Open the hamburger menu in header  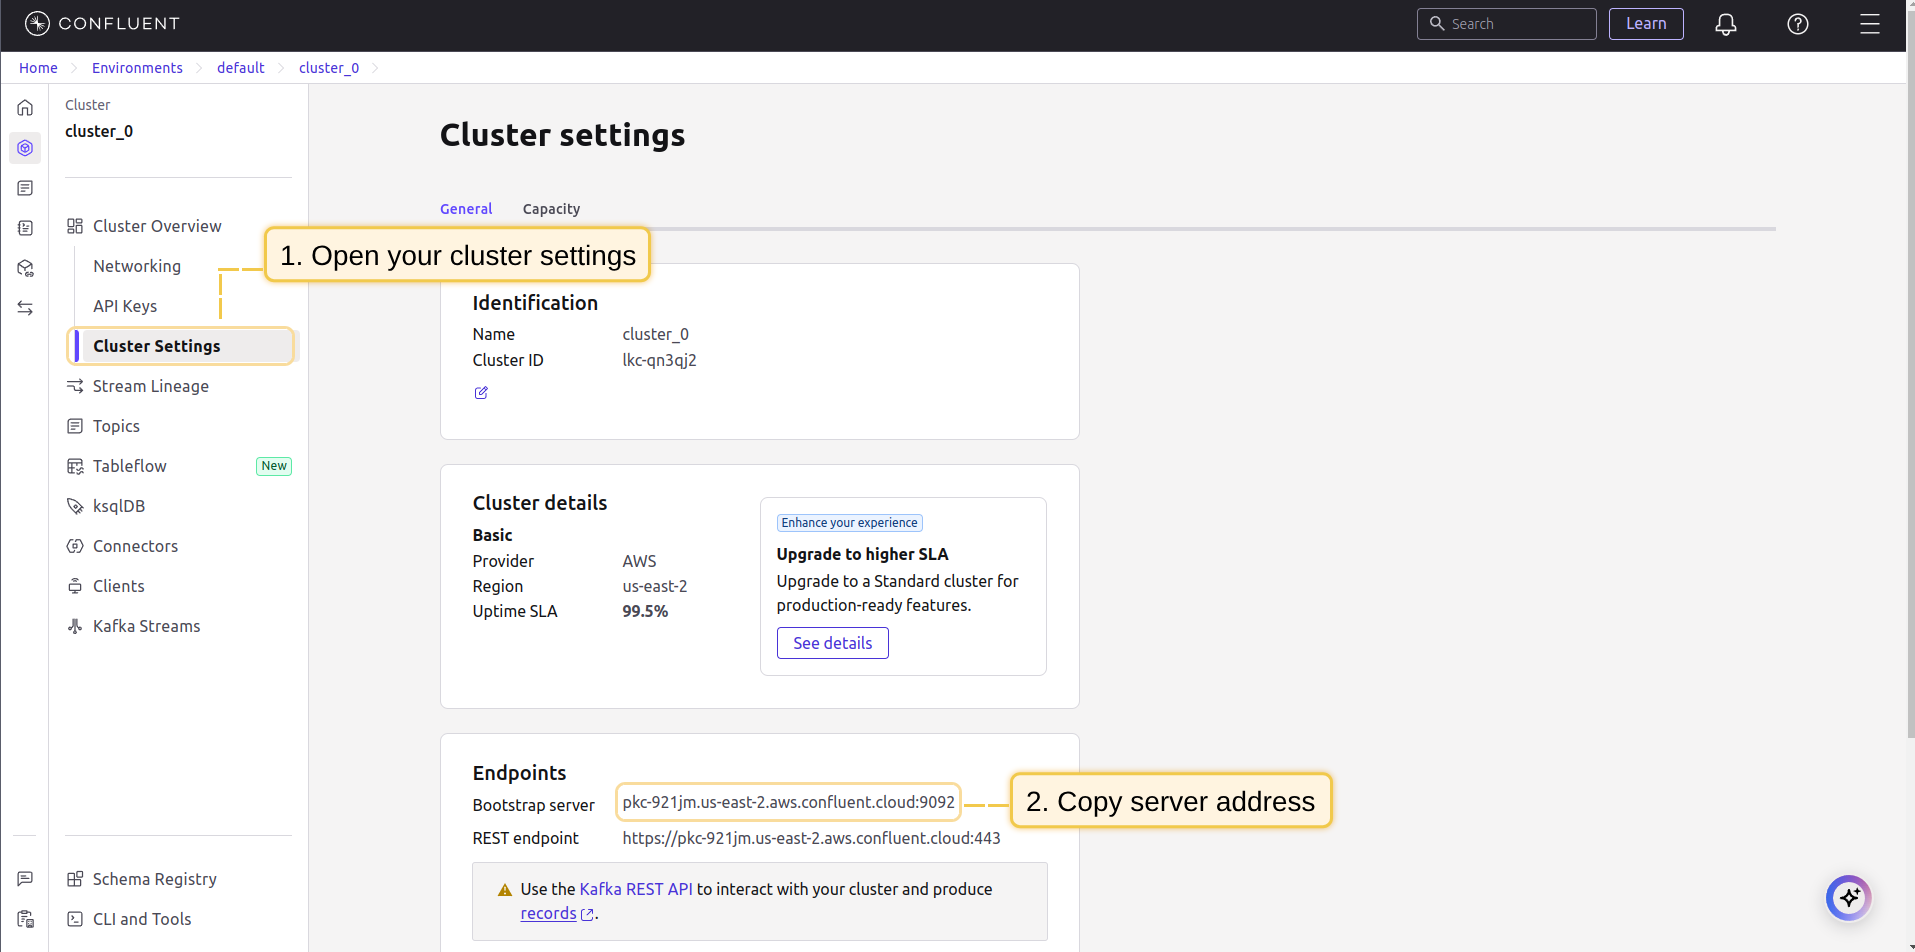coord(1869,24)
